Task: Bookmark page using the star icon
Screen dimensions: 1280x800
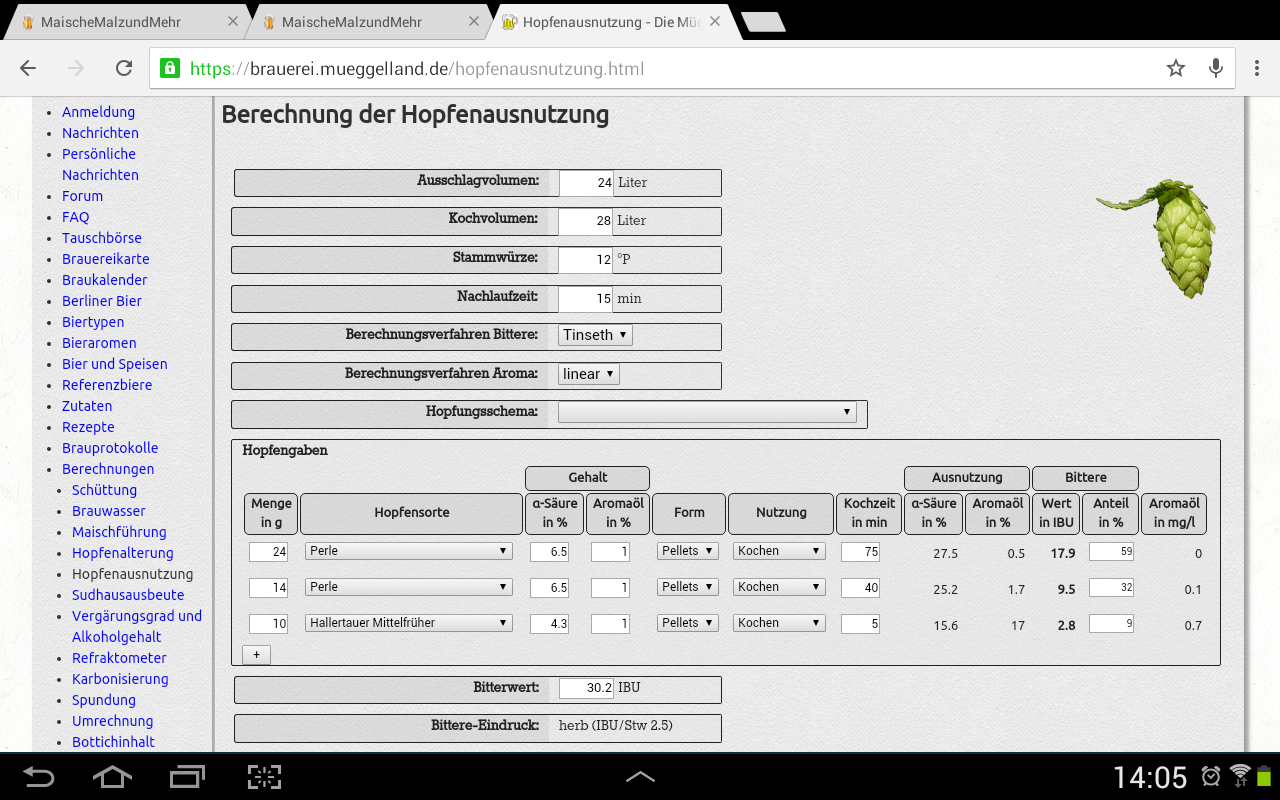Action: [x=1175, y=68]
